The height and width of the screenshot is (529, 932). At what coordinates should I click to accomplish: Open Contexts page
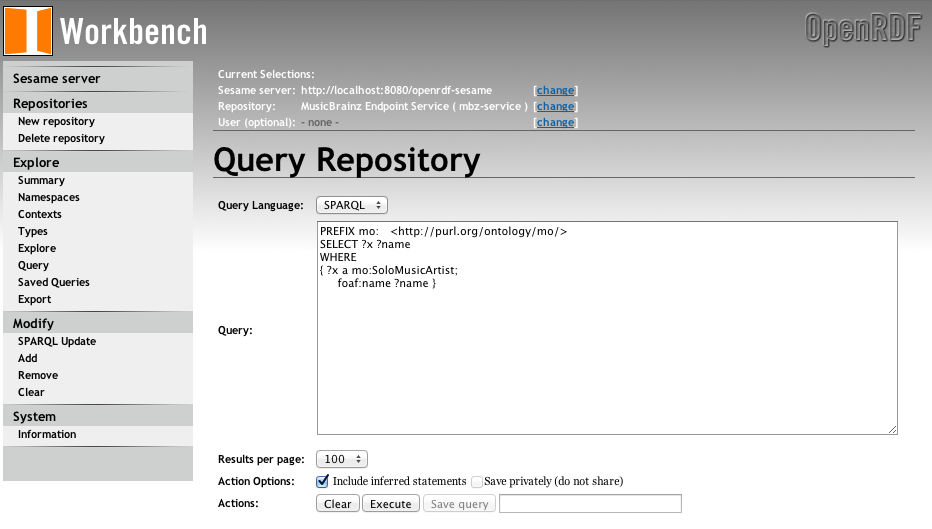point(40,215)
